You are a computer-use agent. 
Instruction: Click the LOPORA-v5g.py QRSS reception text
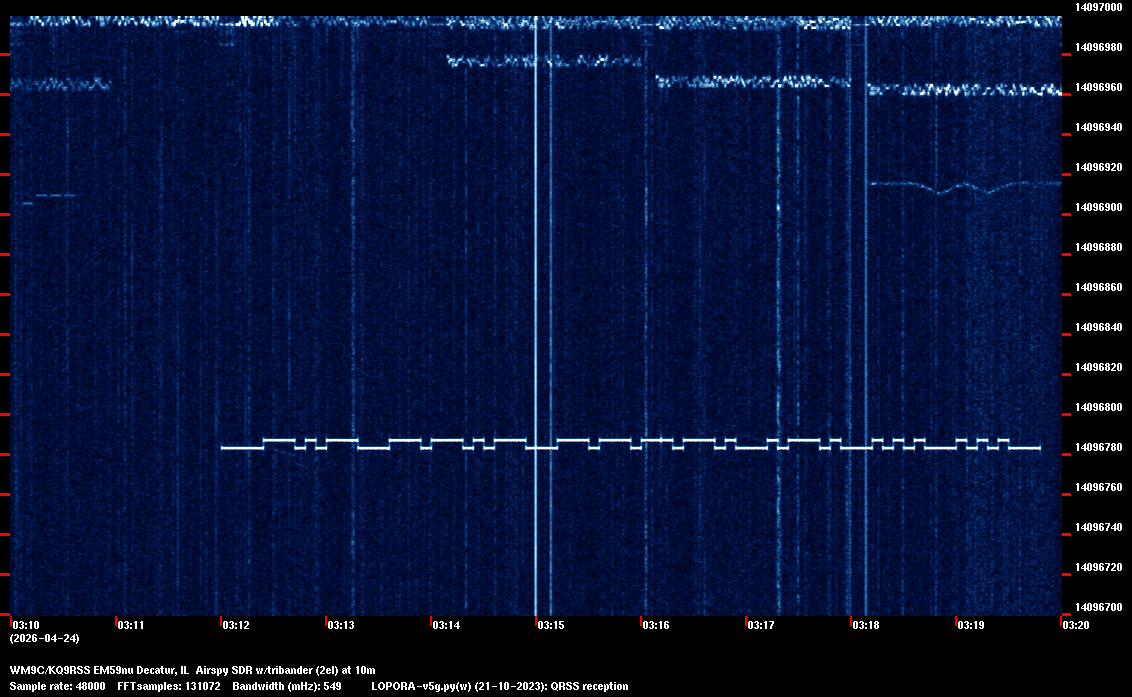pos(499,686)
